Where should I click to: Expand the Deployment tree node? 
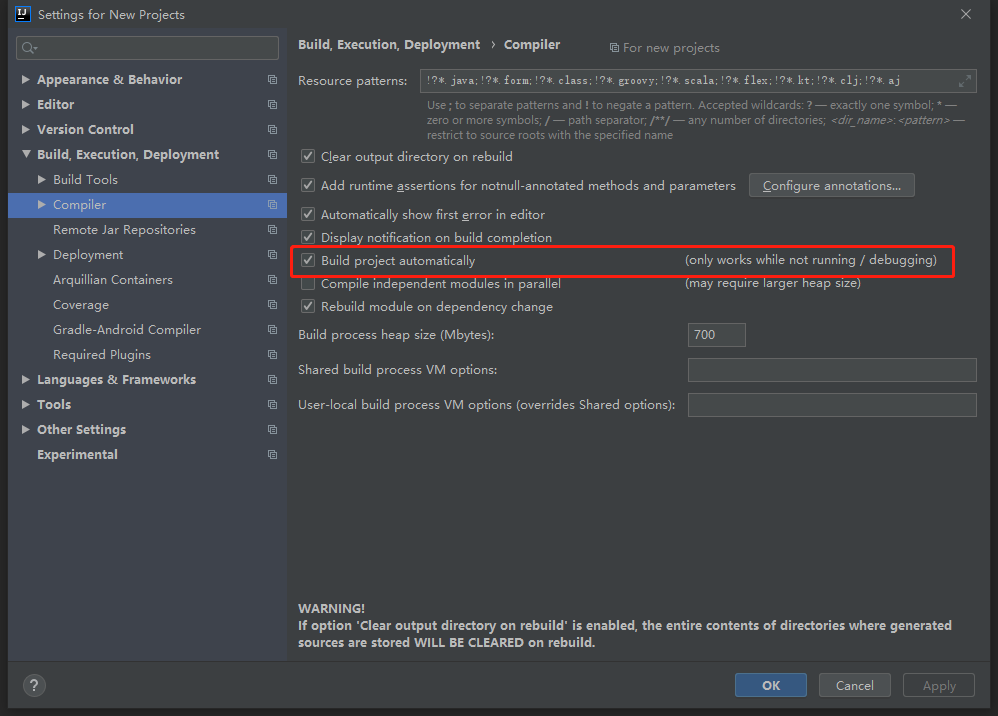[x=42, y=254]
